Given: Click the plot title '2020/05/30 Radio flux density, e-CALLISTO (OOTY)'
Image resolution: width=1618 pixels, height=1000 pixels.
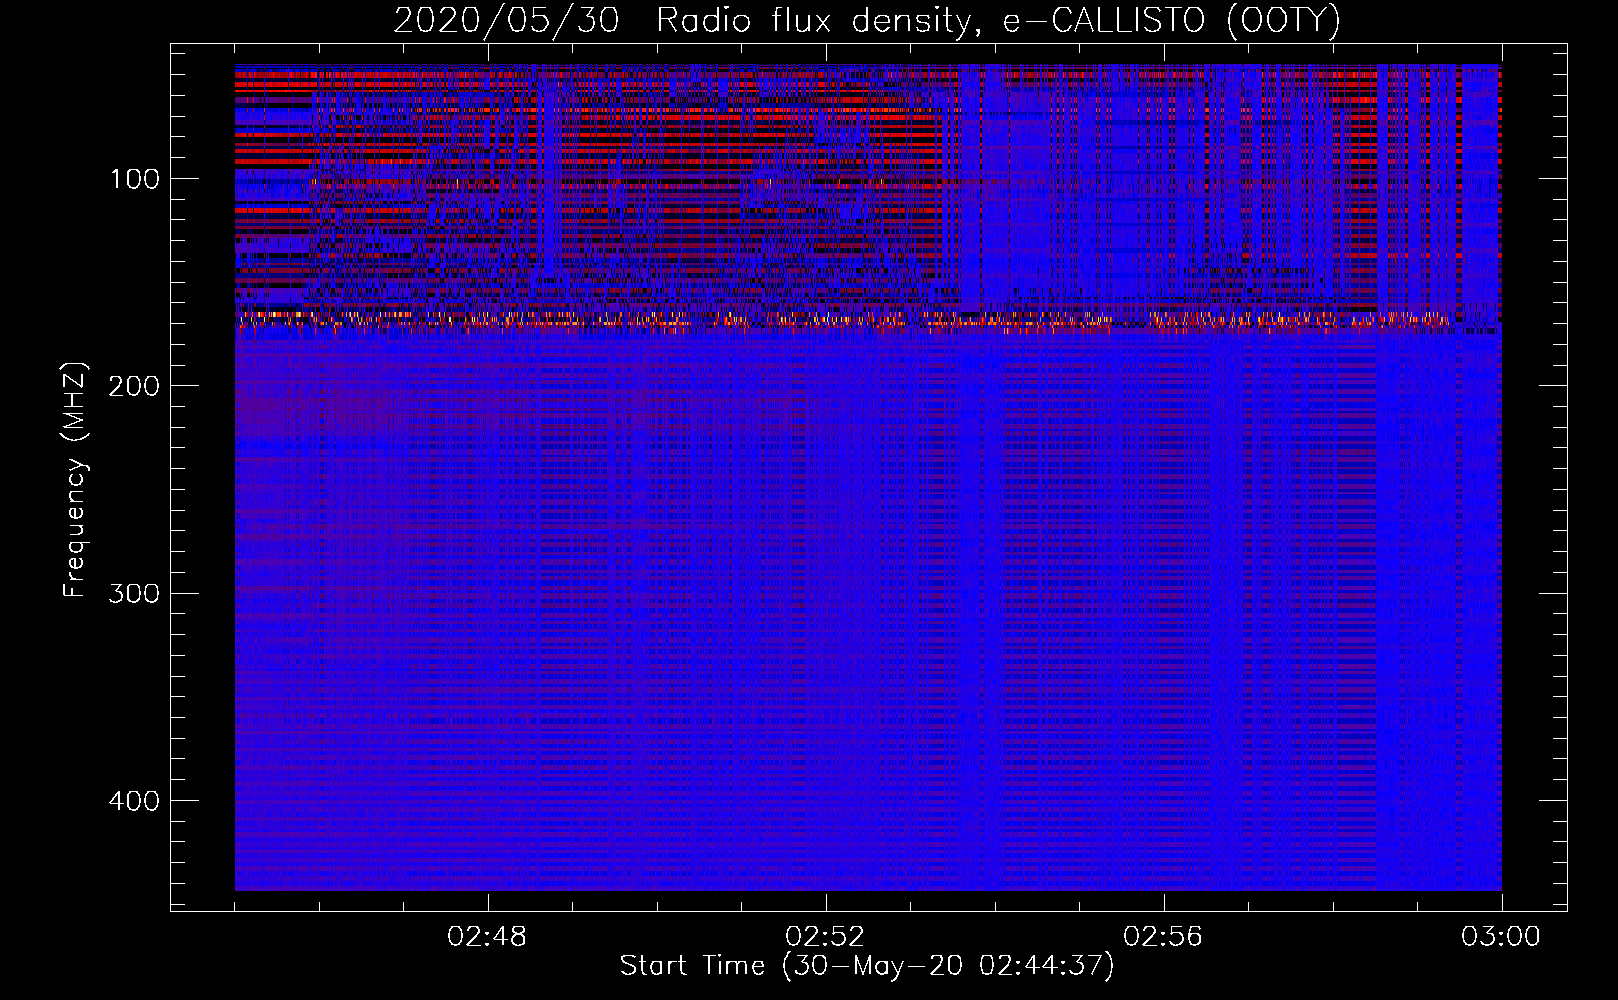Looking at the screenshot, I should [x=867, y=20].
